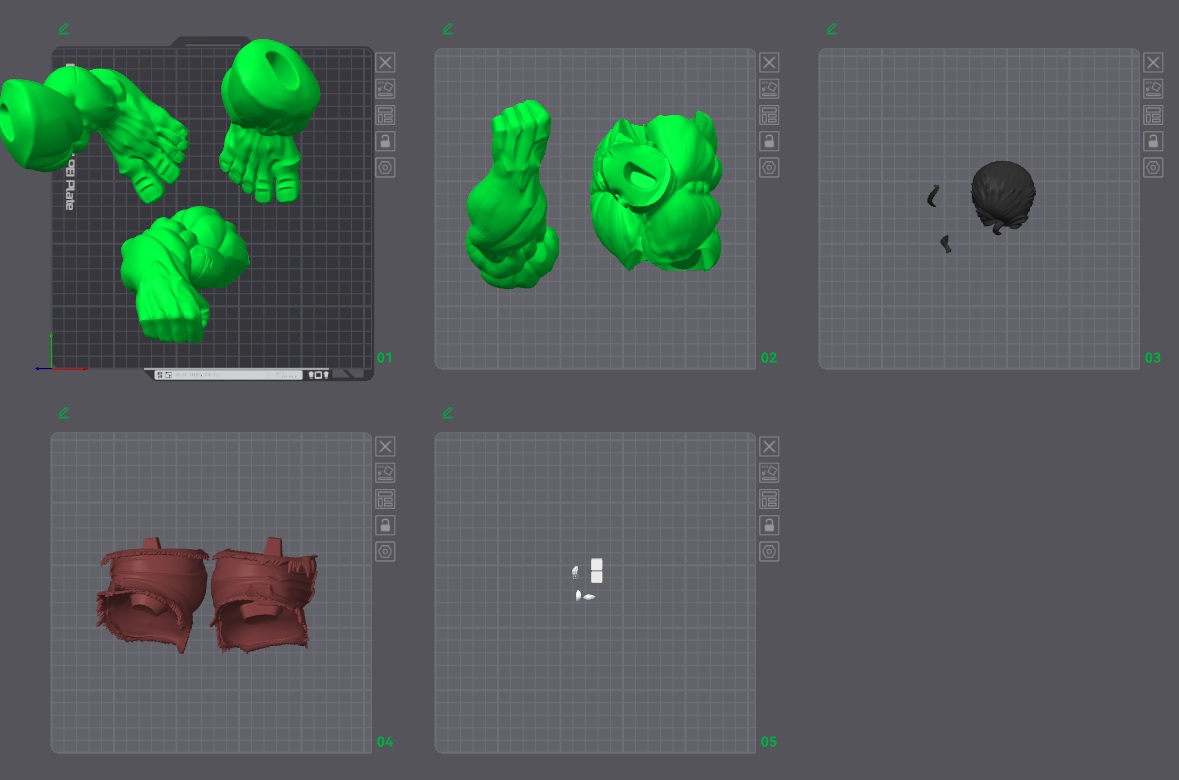Remove plate 01 with its X icon
Image resolution: width=1179 pixels, height=780 pixels.
(385, 62)
